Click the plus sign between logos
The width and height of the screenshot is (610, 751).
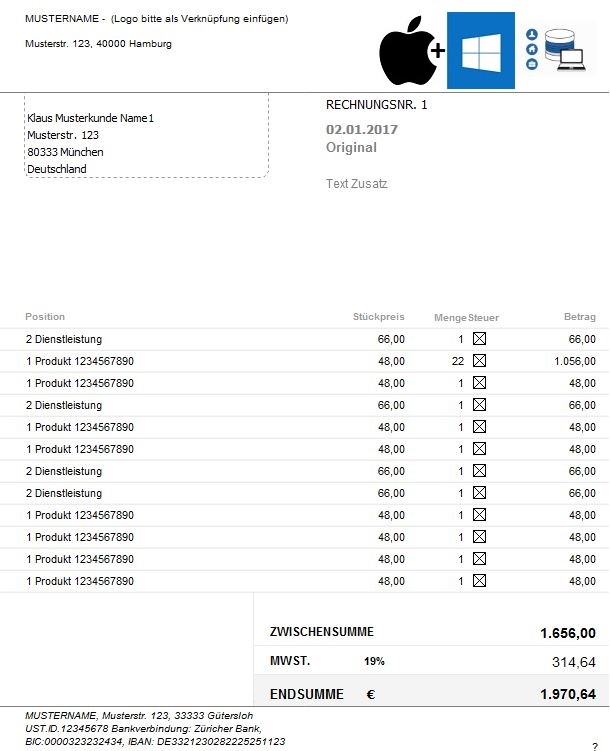pyautogui.click(x=438, y=50)
